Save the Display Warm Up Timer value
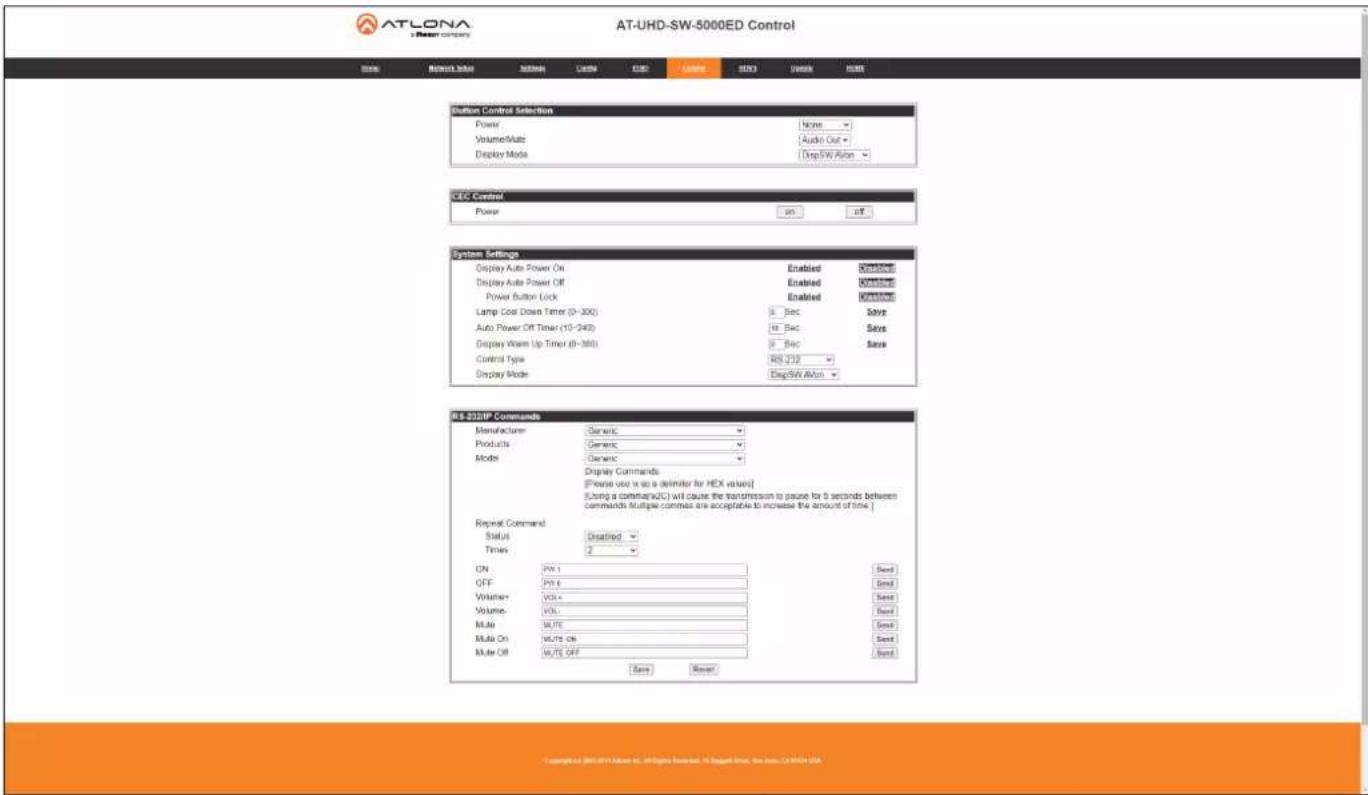 click(876, 344)
